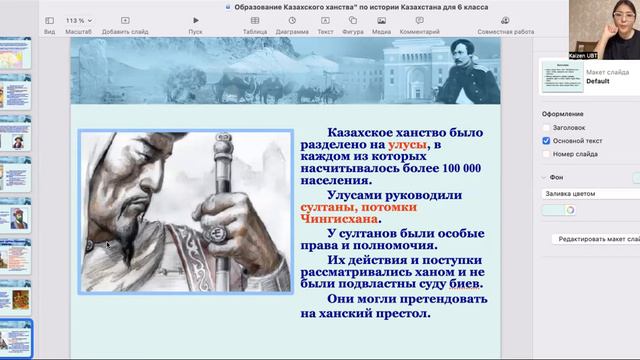Collapse the Фон section chevron
The image size is (640, 360).
click(544, 178)
